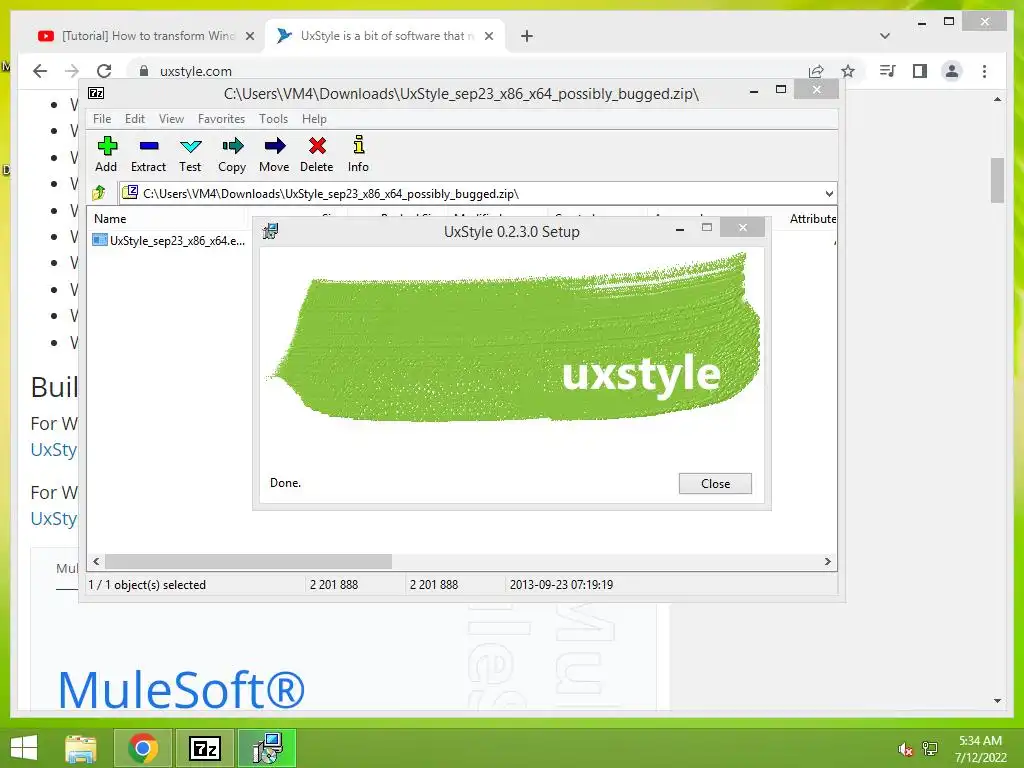Open File Explorer from taskbar
Image resolution: width=1024 pixels, height=768 pixels.
[x=81, y=748]
